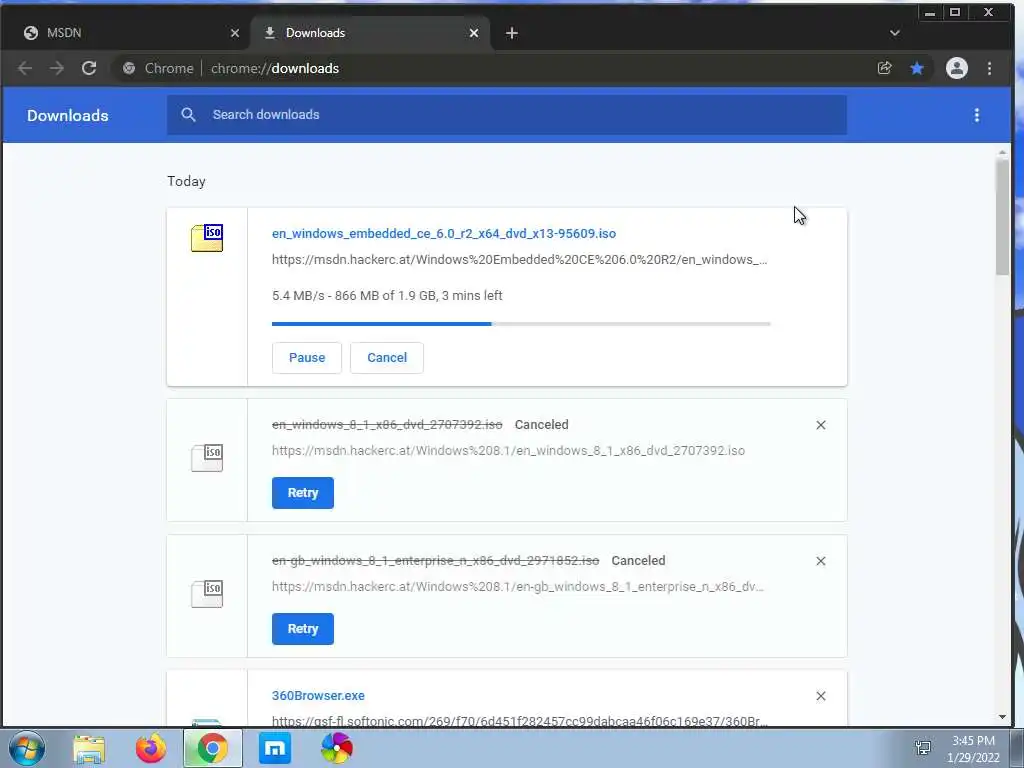The image size is (1024, 768).
Task: Click the scrollbar up arrow
Action: click(1002, 153)
